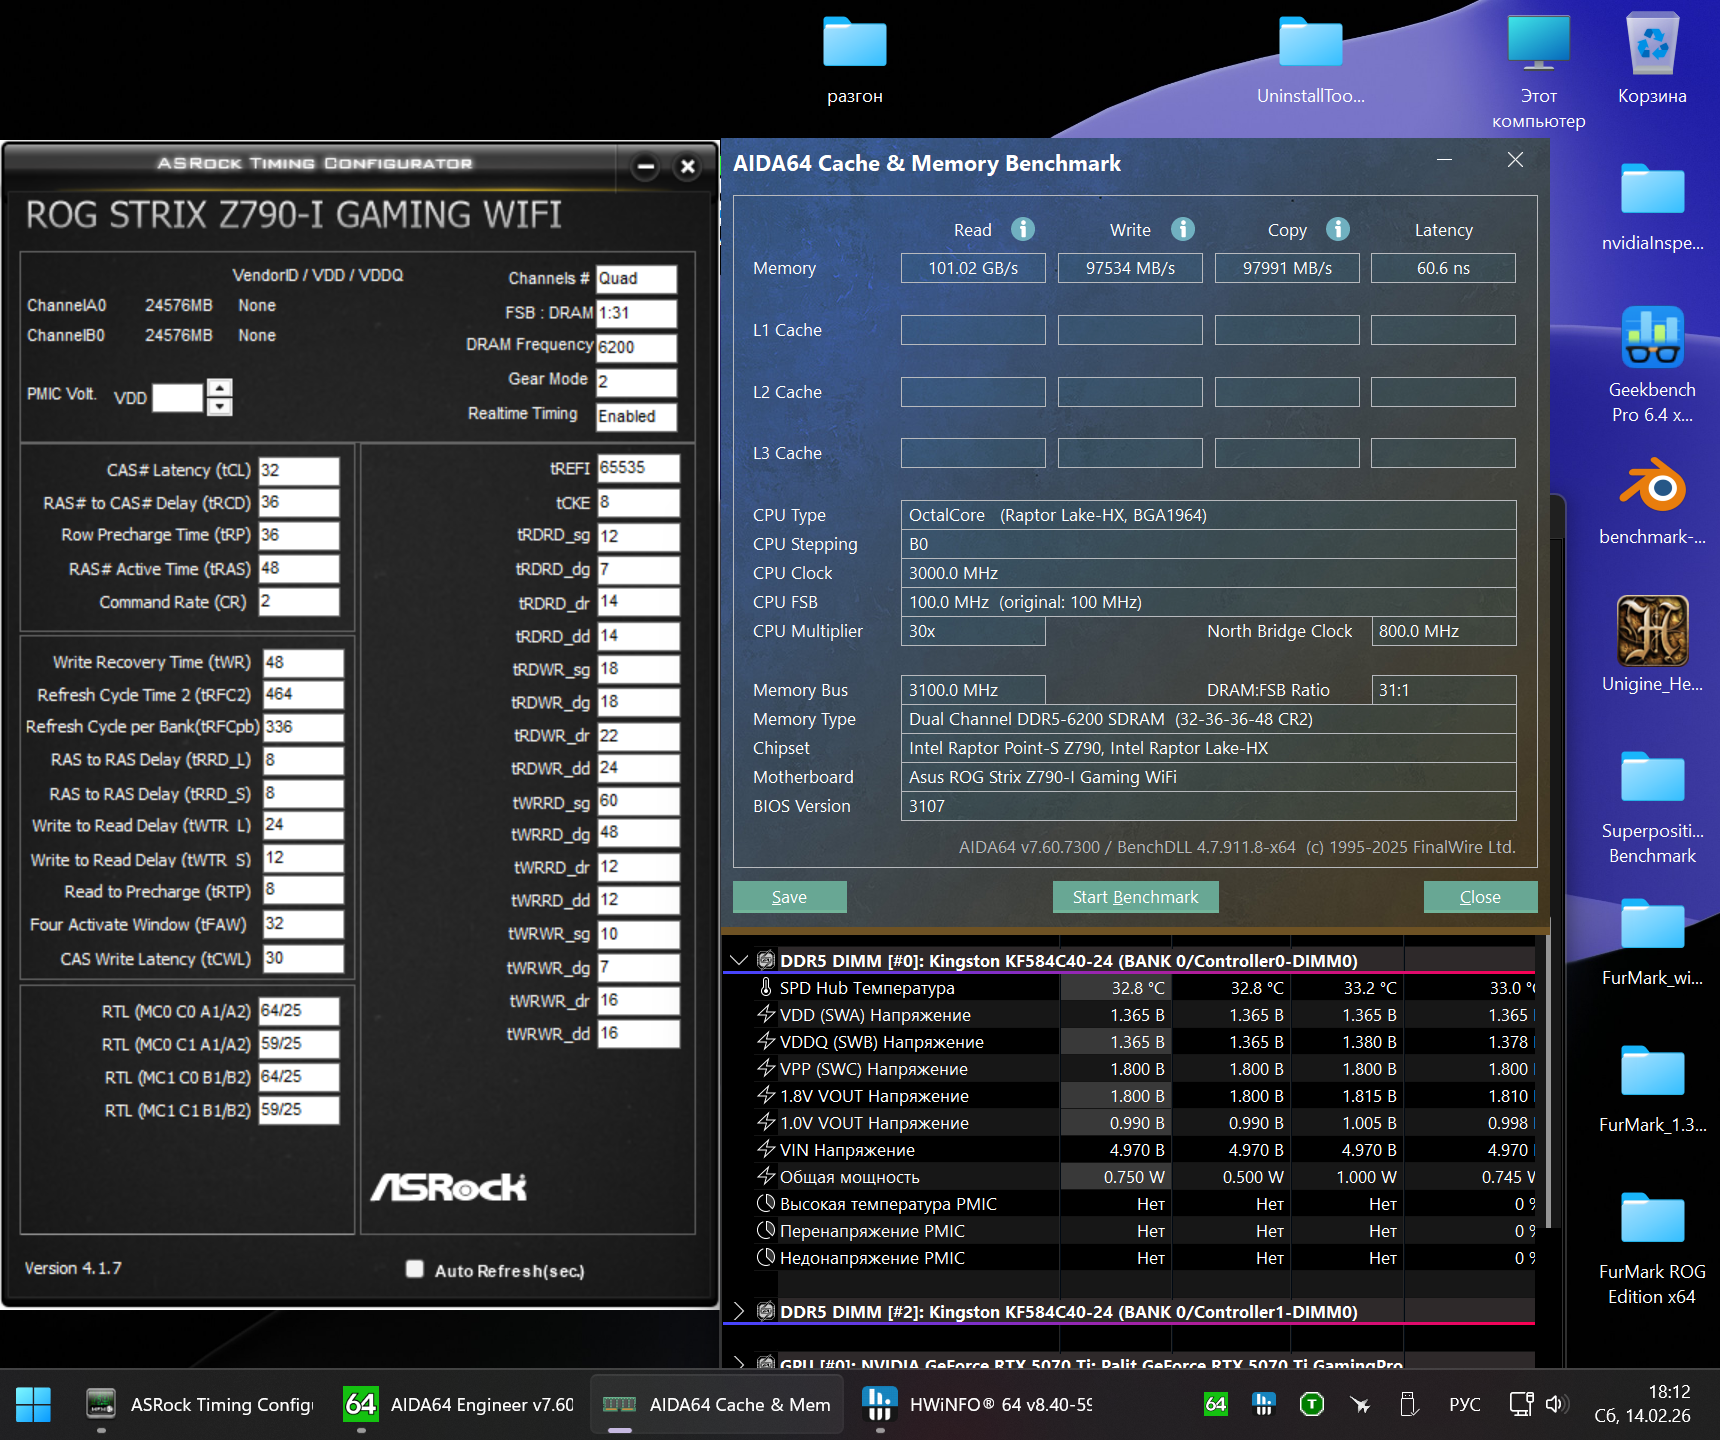Screen dimensions: 1720x1440
Task: Increase the PMIC VDD voltage with the up arrow
Action: point(220,387)
